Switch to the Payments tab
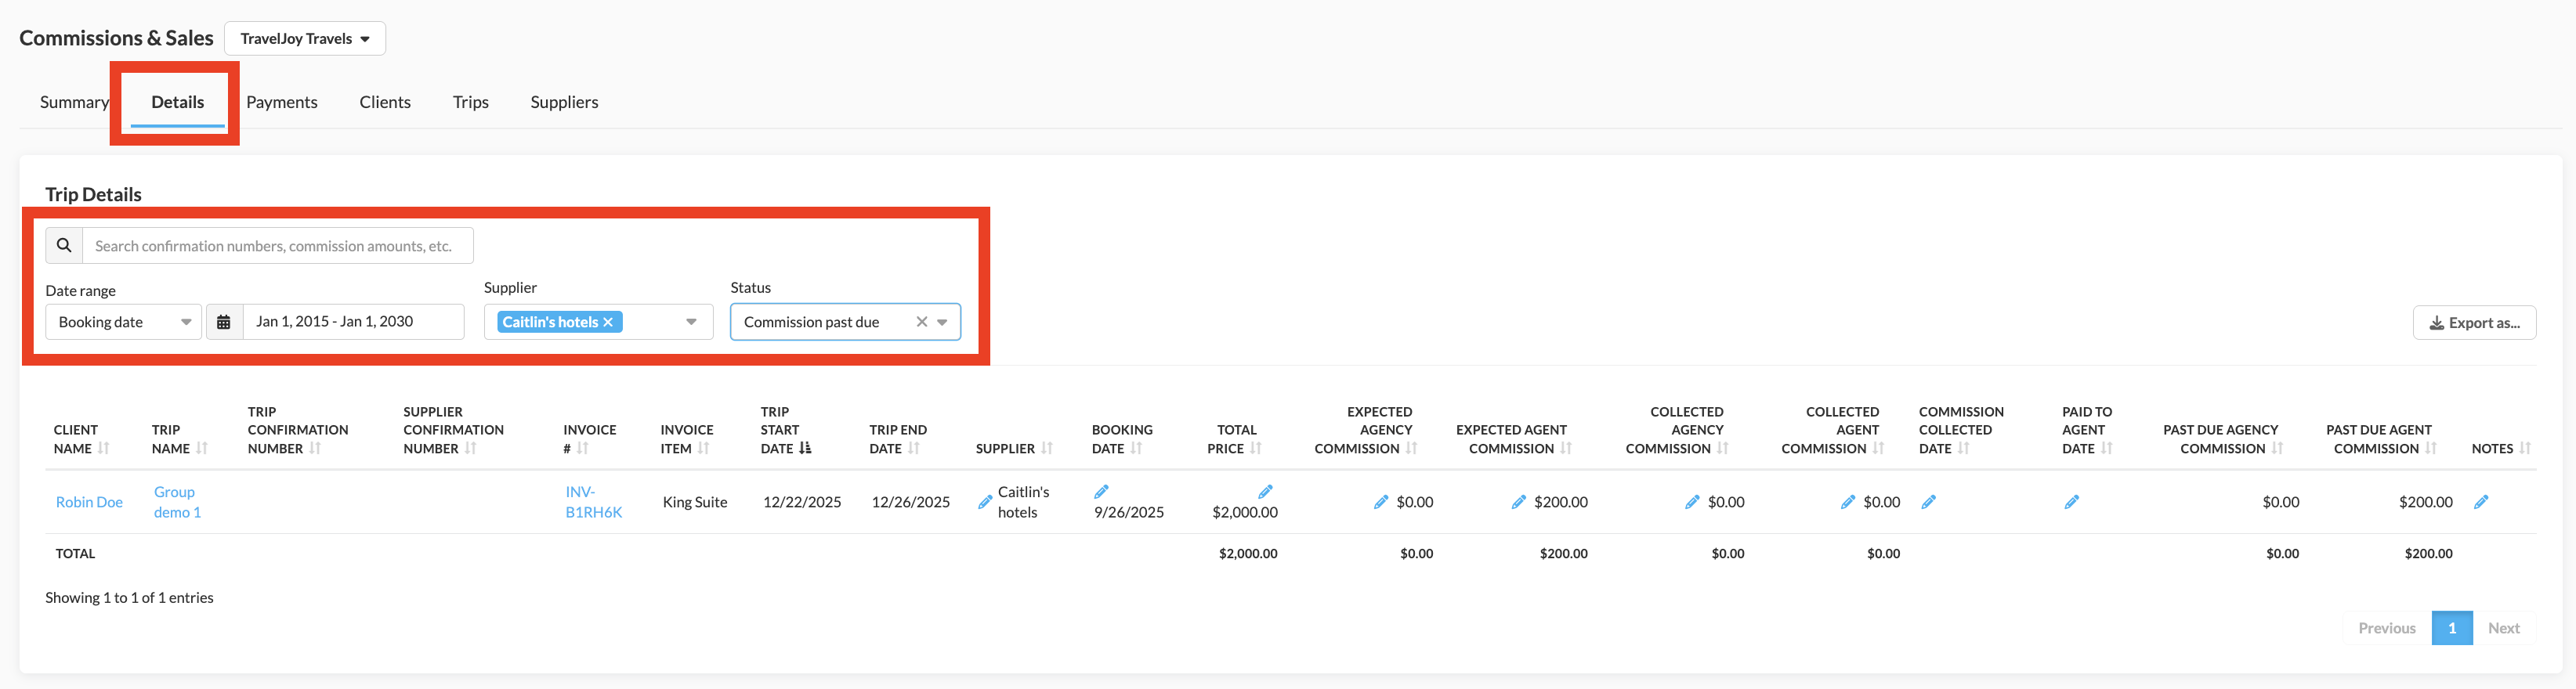 click(281, 102)
